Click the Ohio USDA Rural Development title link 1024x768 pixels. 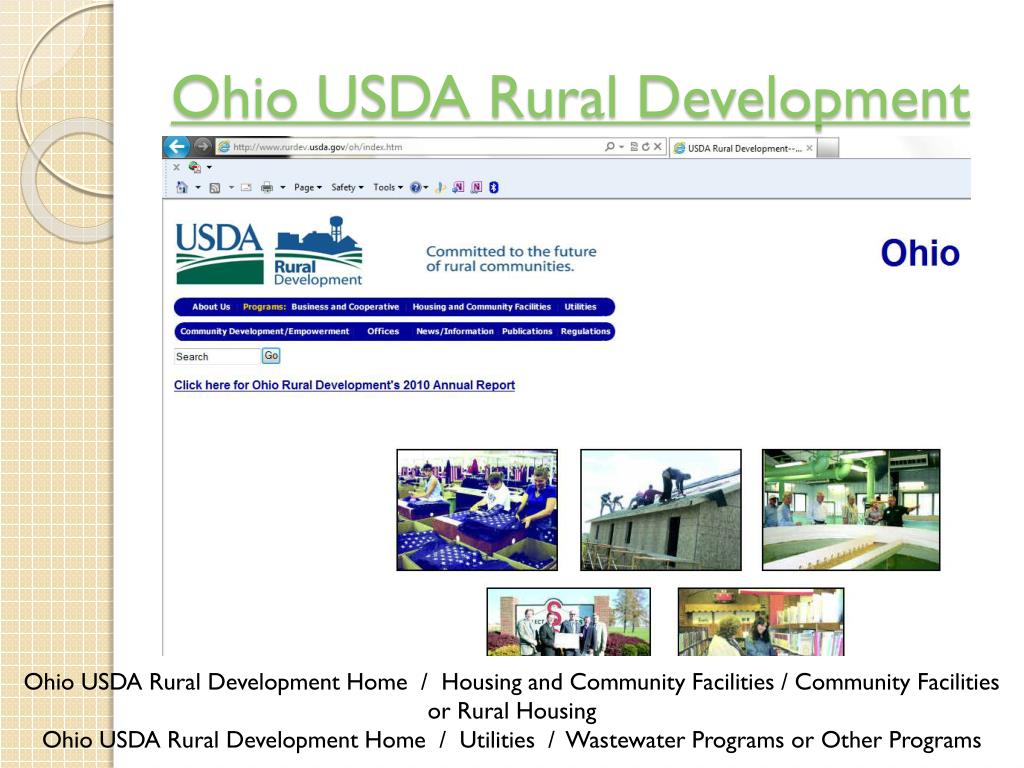(570, 98)
